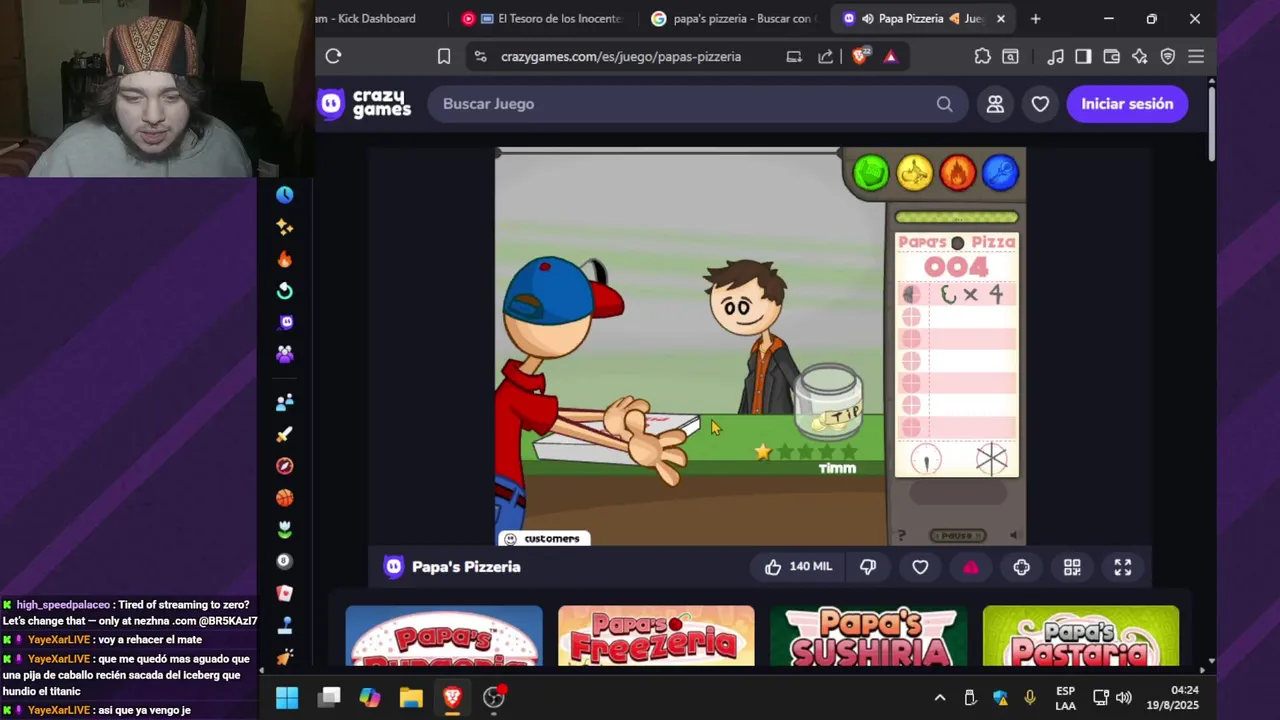
Task: Open the Basketball sidebar icon
Action: pyautogui.click(x=285, y=497)
